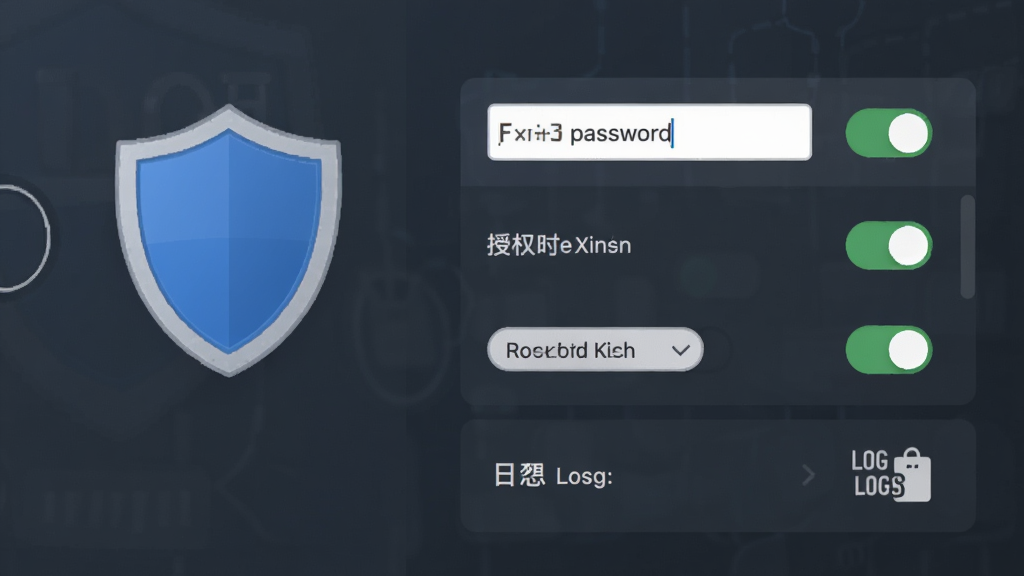Viewport: 1024px width, 576px height.
Task: Click the white knob of the password toggle
Action: tap(908, 133)
